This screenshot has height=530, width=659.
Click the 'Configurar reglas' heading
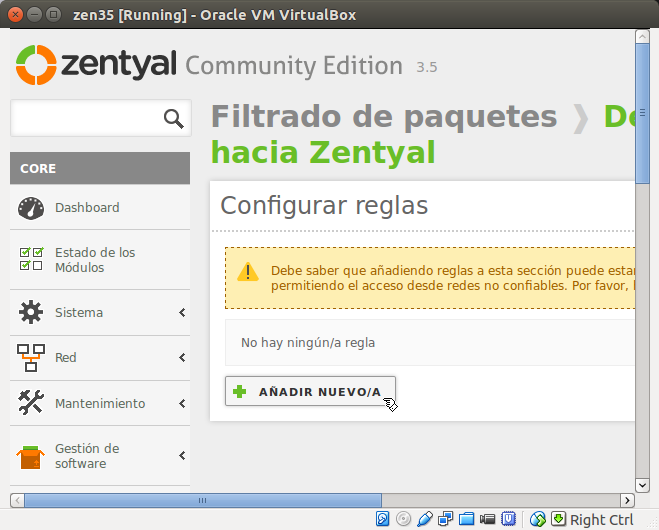[x=324, y=206]
